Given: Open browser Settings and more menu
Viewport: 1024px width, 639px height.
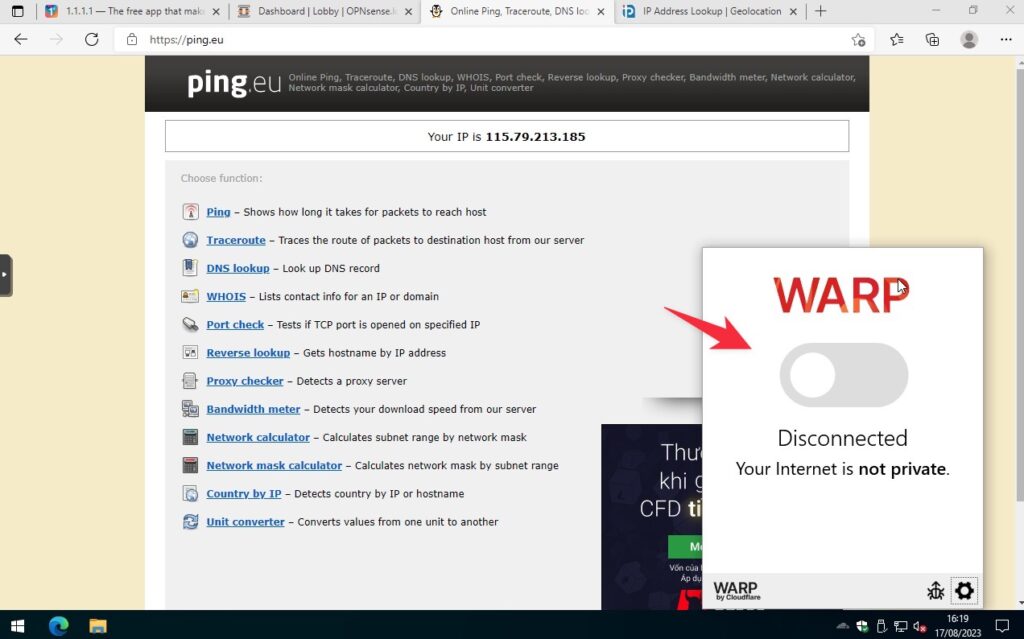Looking at the screenshot, I should pos(1006,39).
